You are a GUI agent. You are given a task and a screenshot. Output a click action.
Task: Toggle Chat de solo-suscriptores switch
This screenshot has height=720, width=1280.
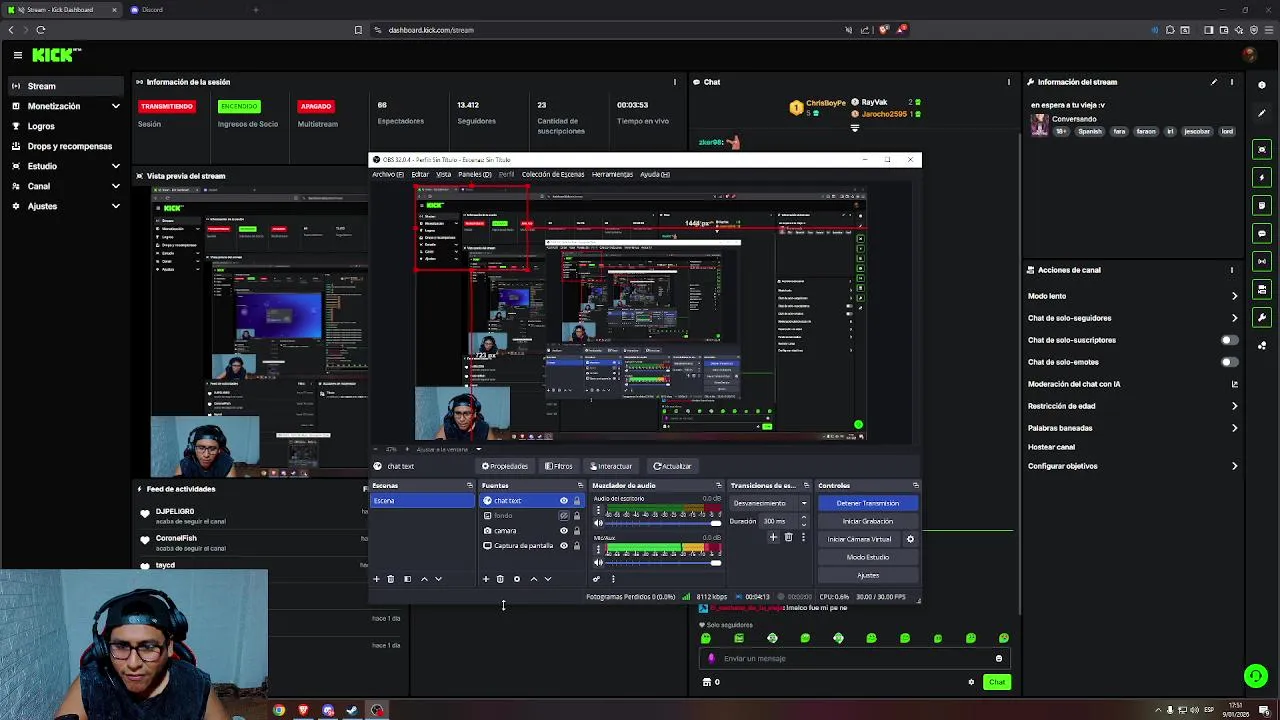(1229, 340)
